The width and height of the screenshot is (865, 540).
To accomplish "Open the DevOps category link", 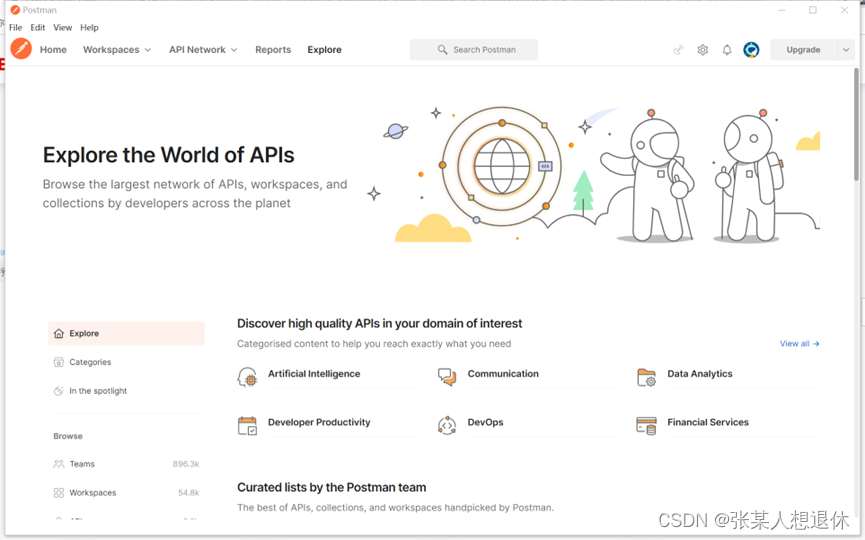I will click(x=485, y=422).
